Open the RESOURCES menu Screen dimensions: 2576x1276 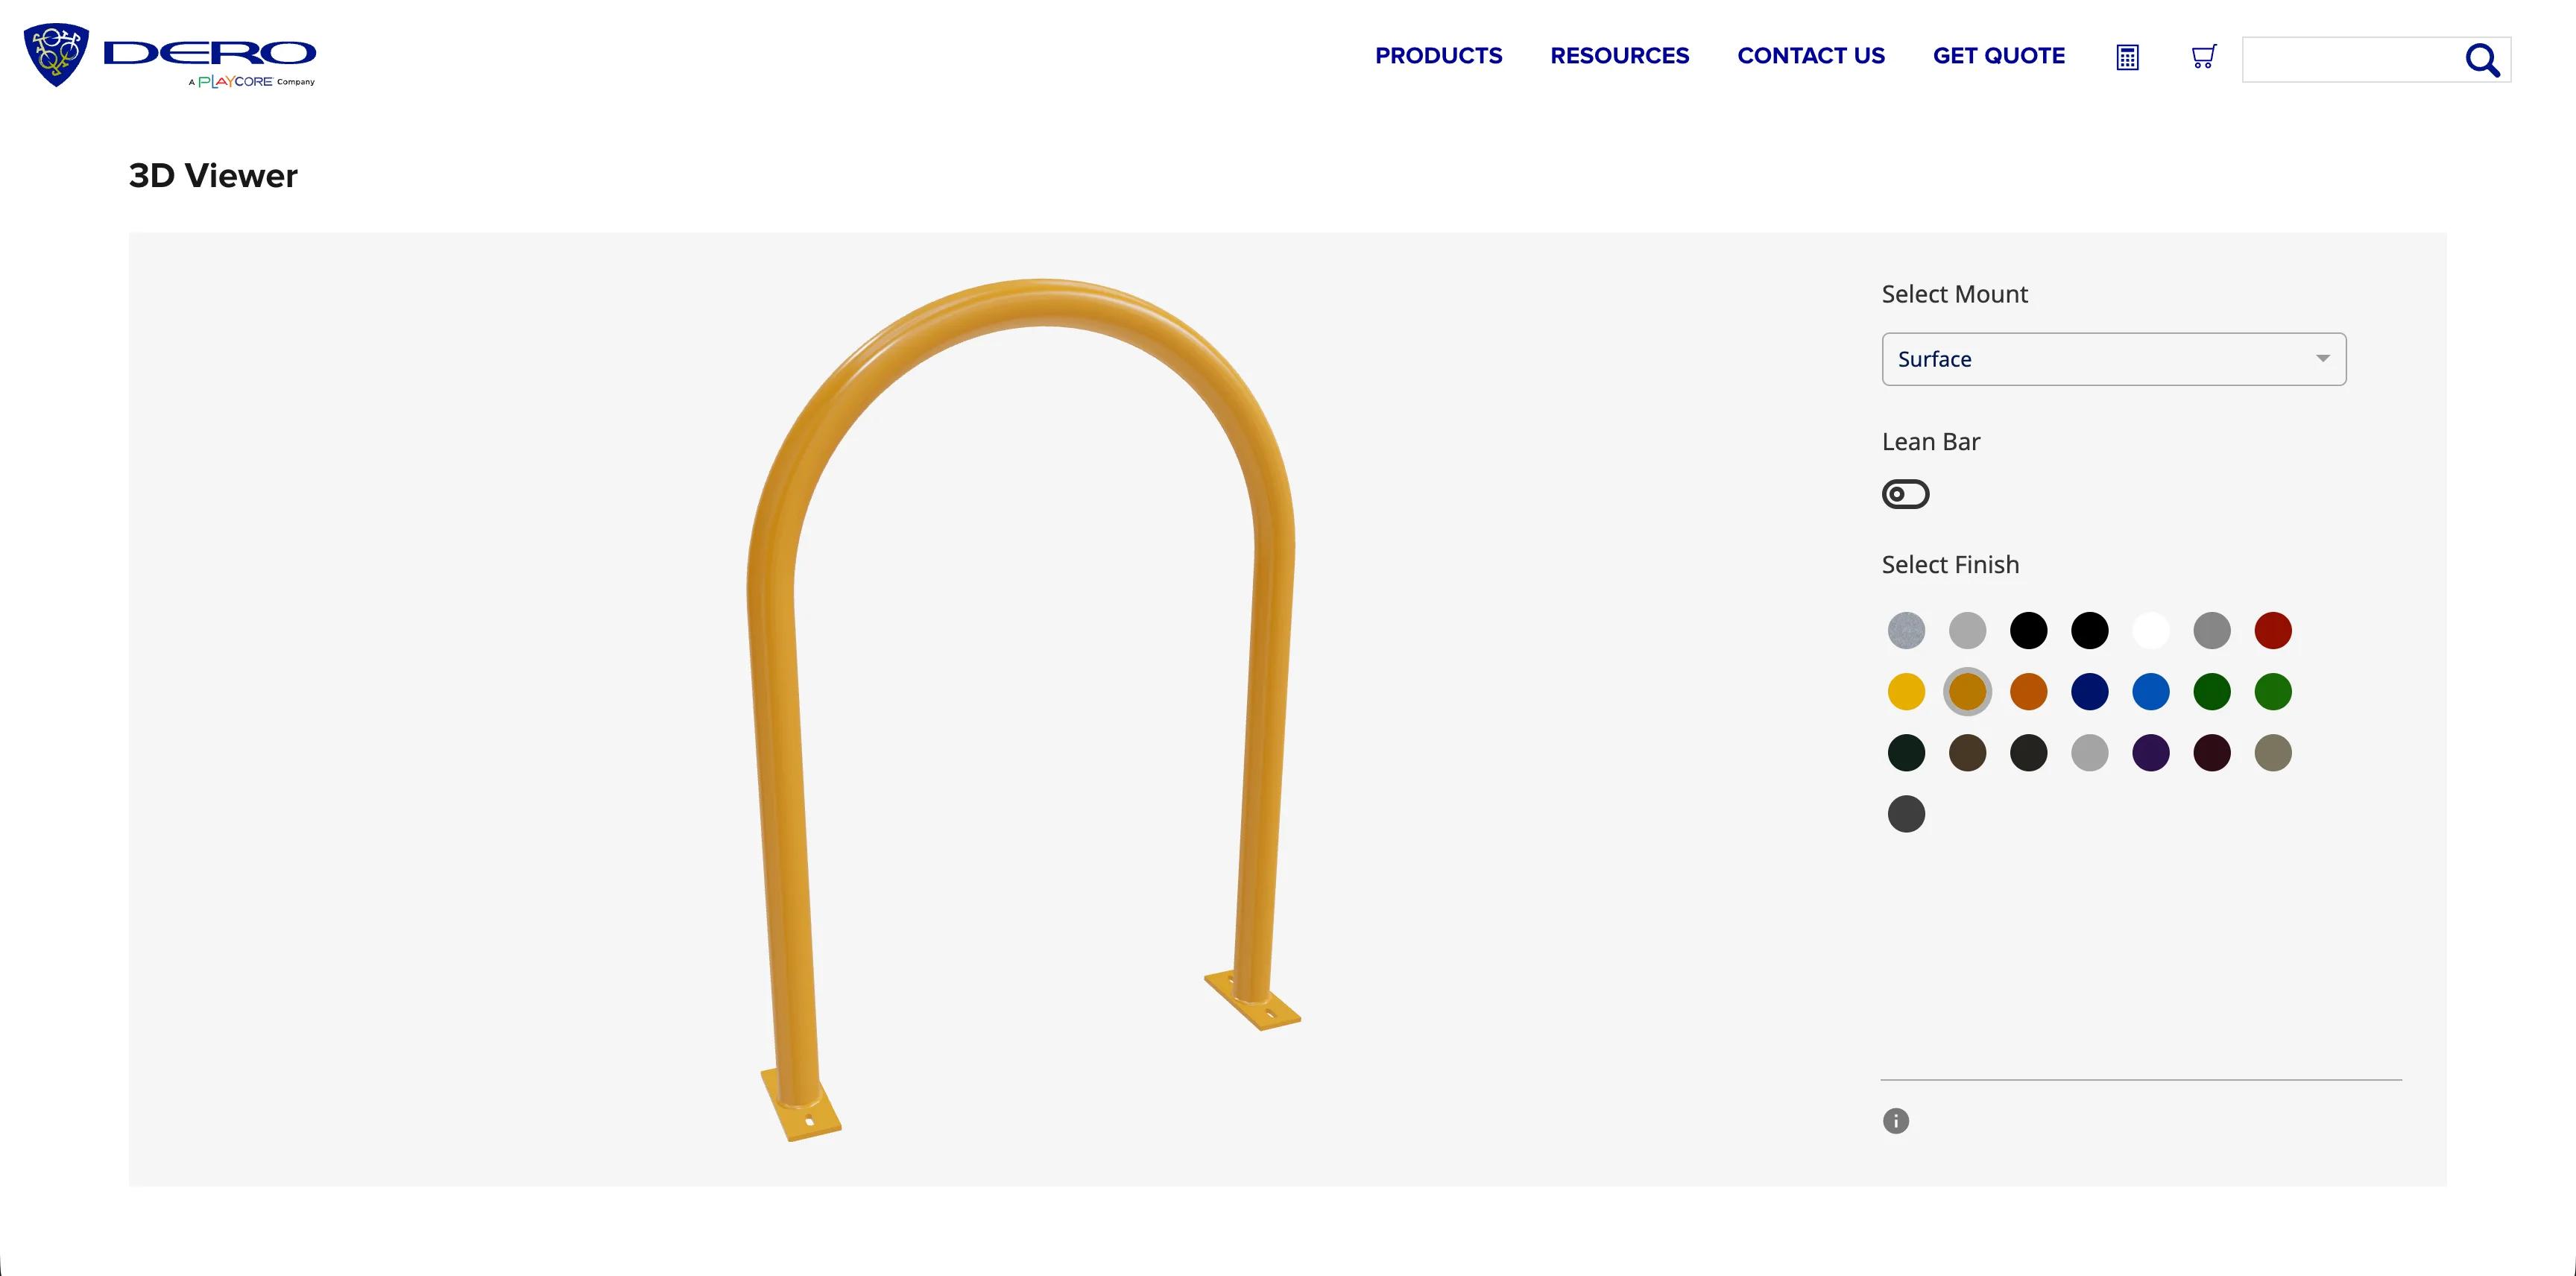click(1620, 56)
